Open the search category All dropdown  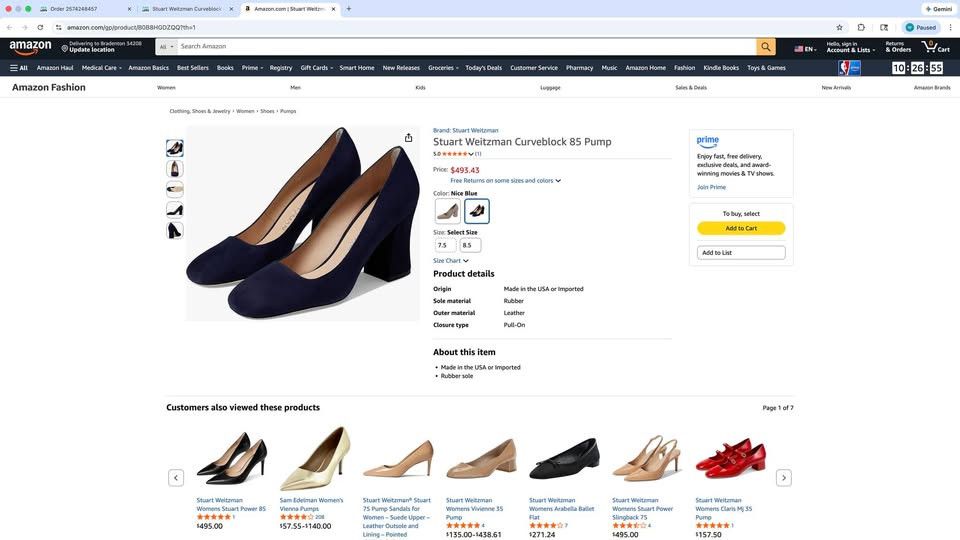click(167, 47)
